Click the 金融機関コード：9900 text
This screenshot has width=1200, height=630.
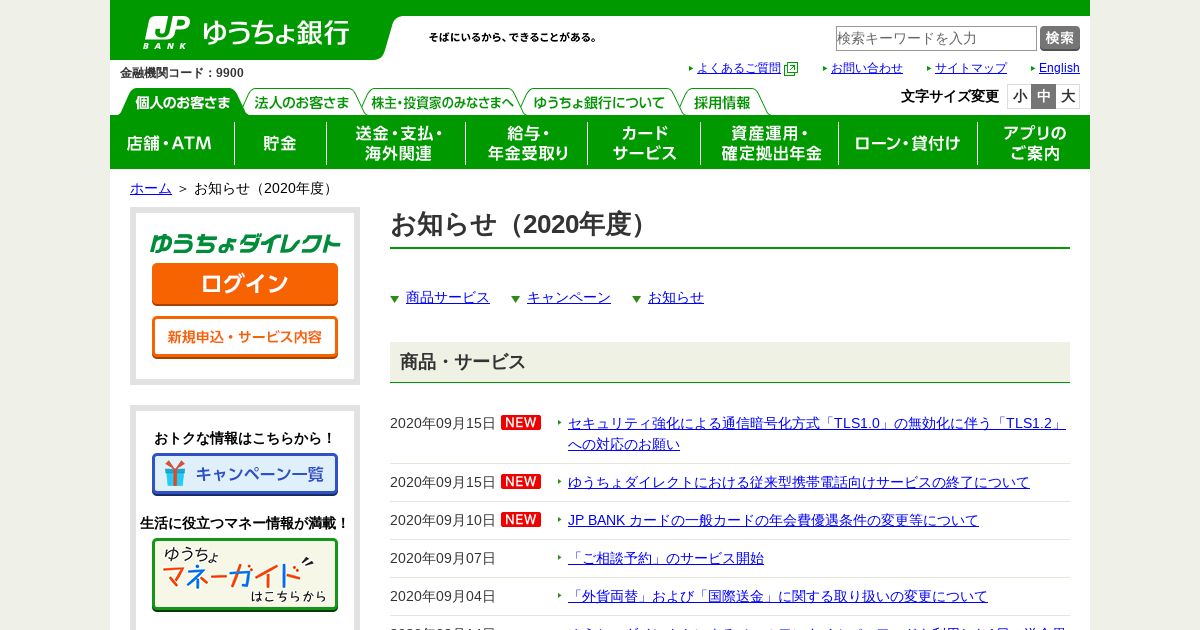tap(182, 73)
